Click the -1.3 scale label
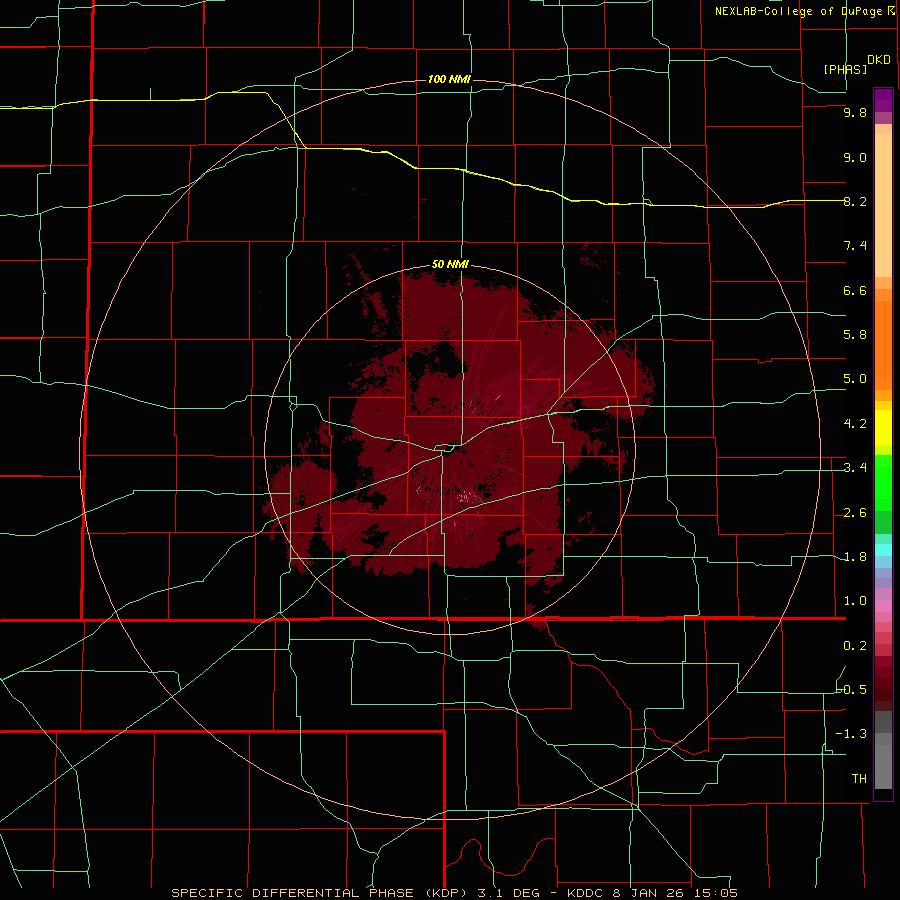The image size is (900, 900). [852, 734]
